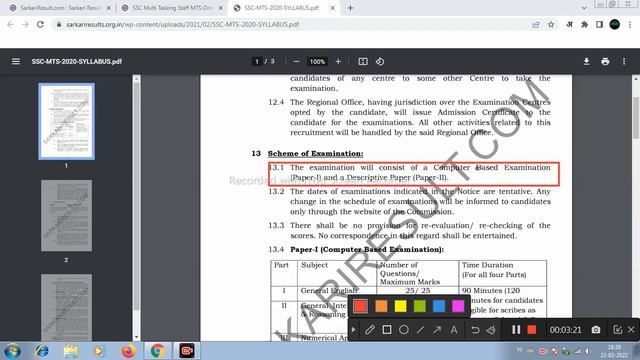The width and height of the screenshot is (640, 360).
Task: Take a screenshot with camera icon
Action: pyautogui.click(x=596, y=330)
